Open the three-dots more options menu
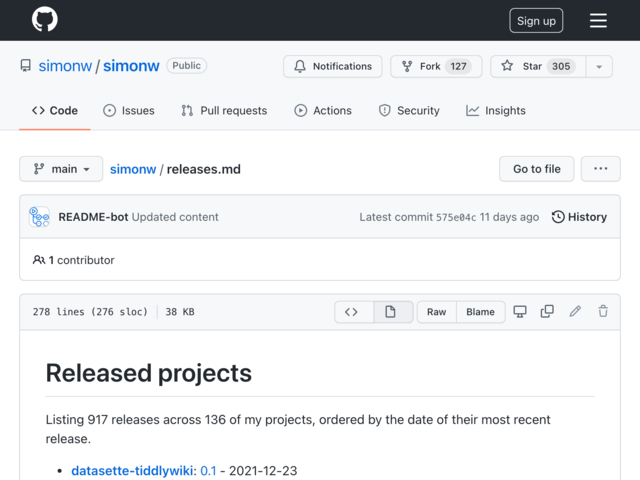The width and height of the screenshot is (640, 480). 600,169
